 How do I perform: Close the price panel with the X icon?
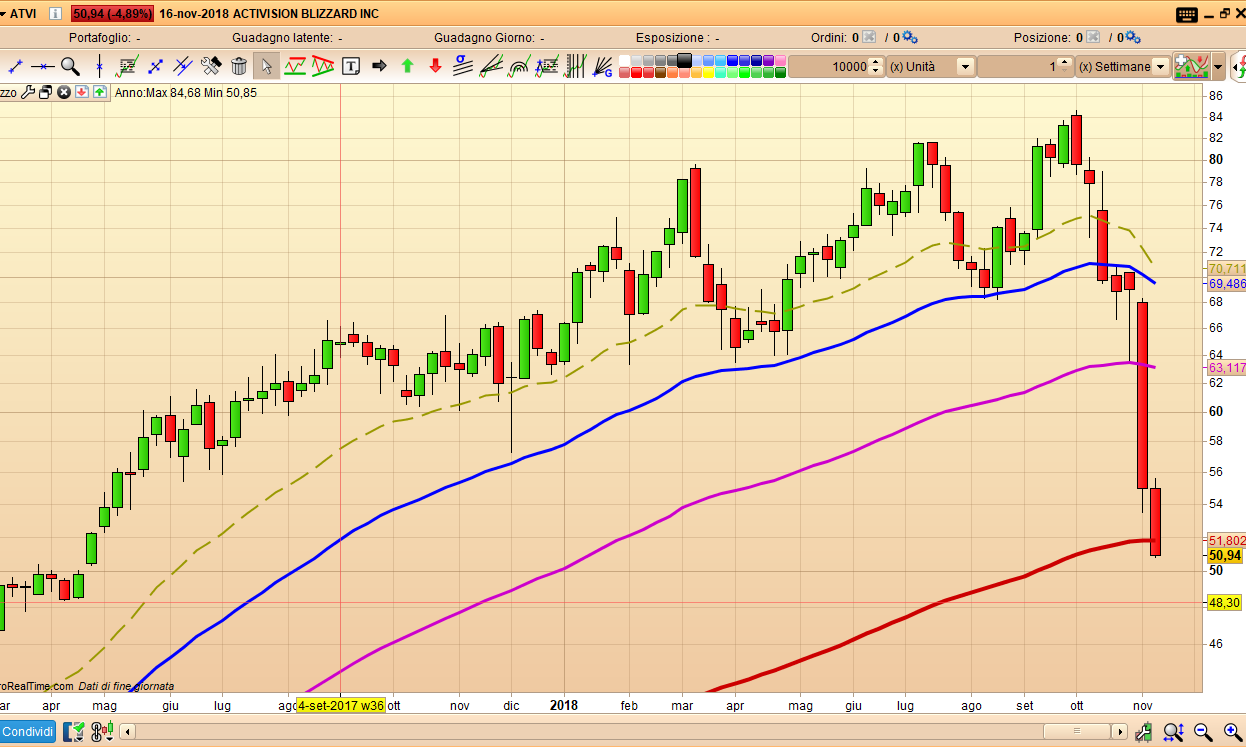tap(64, 92)
